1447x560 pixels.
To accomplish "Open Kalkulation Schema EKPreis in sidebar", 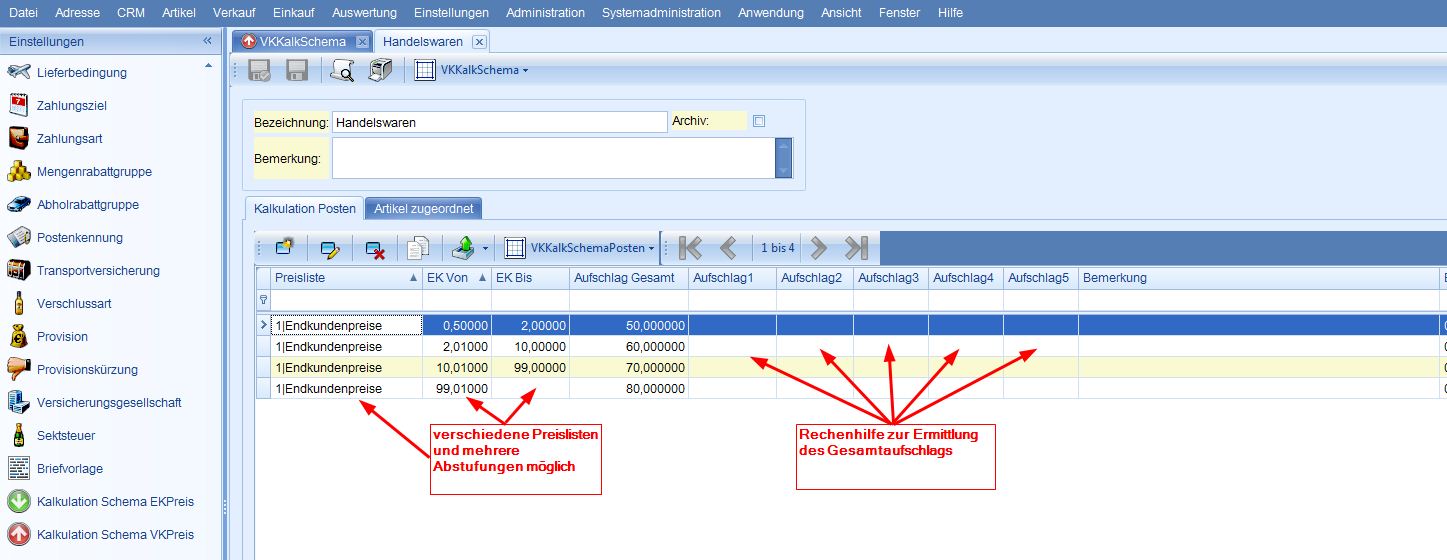I will click(x=115, y=502).
